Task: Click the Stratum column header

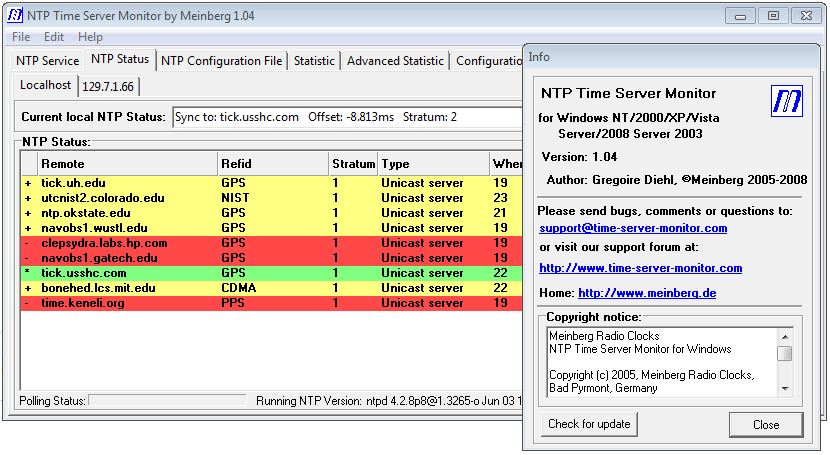Action: [353, 163]
